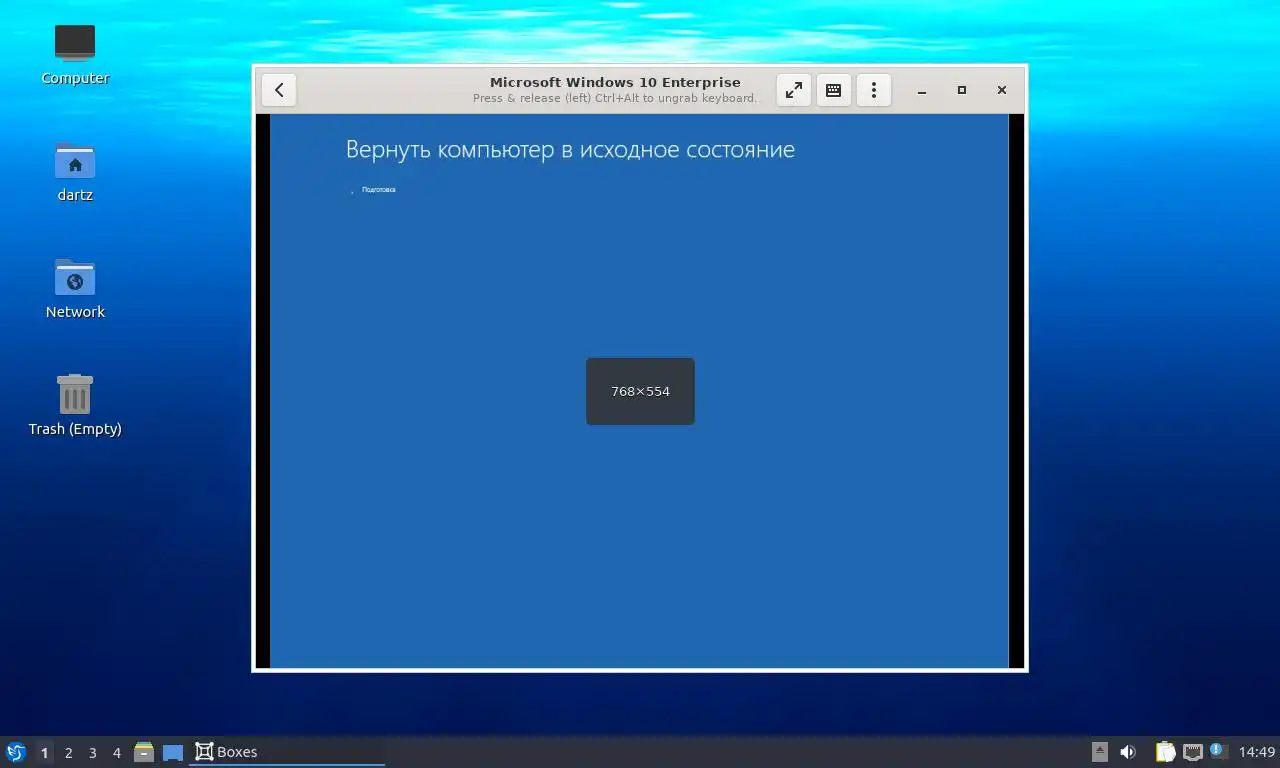Open the keyboard shortcuts send menu
The width and height of the screenshot is (1280, 768).
tap(833, 90)
